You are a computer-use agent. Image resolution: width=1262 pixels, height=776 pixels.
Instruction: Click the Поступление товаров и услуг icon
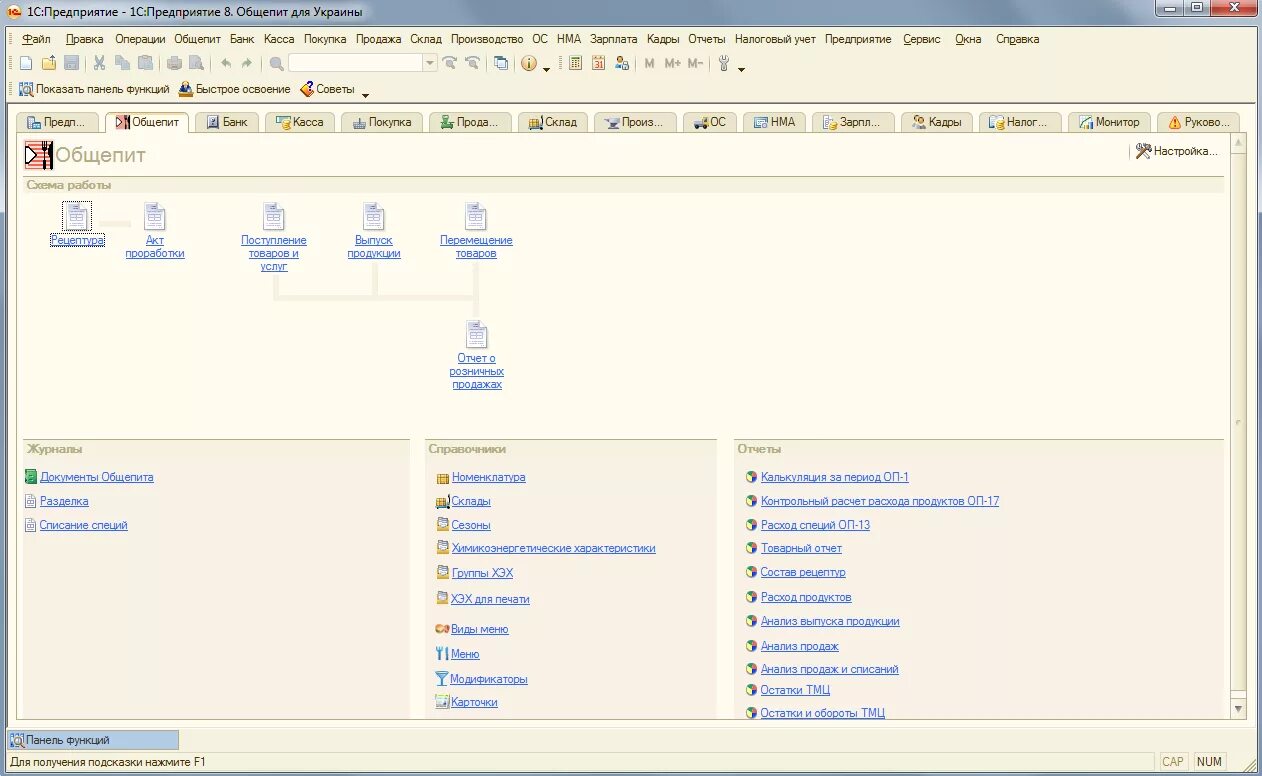pyautogui.click(x=273, y=216)
